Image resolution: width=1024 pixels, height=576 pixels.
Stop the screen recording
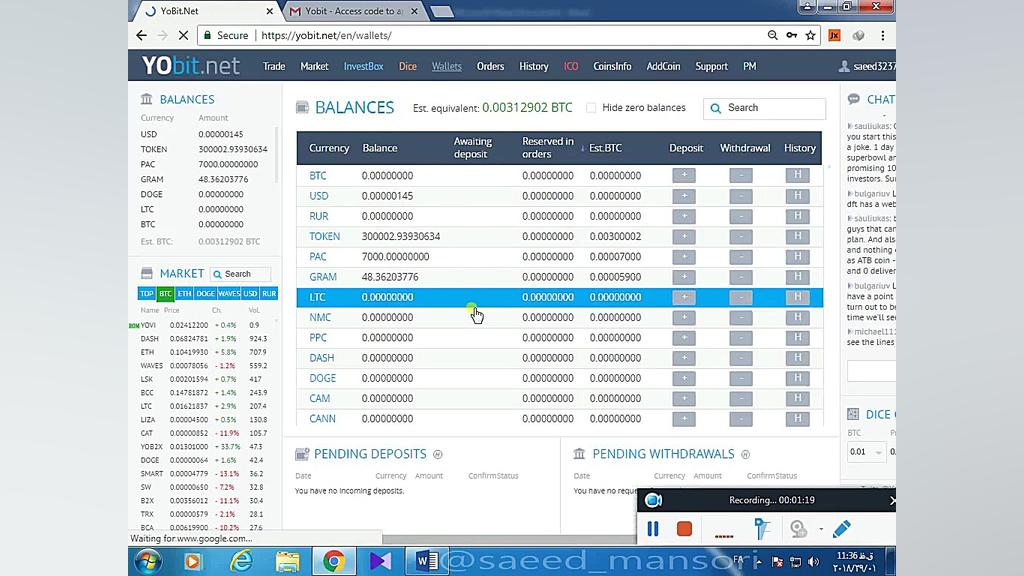684,529
